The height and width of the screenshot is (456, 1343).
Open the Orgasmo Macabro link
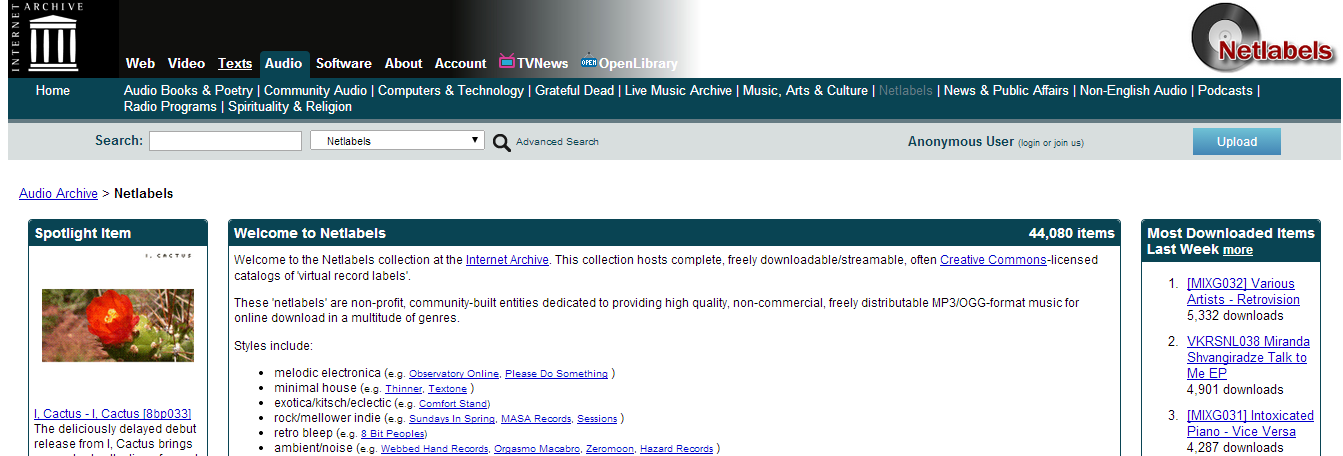pos(537,449)
